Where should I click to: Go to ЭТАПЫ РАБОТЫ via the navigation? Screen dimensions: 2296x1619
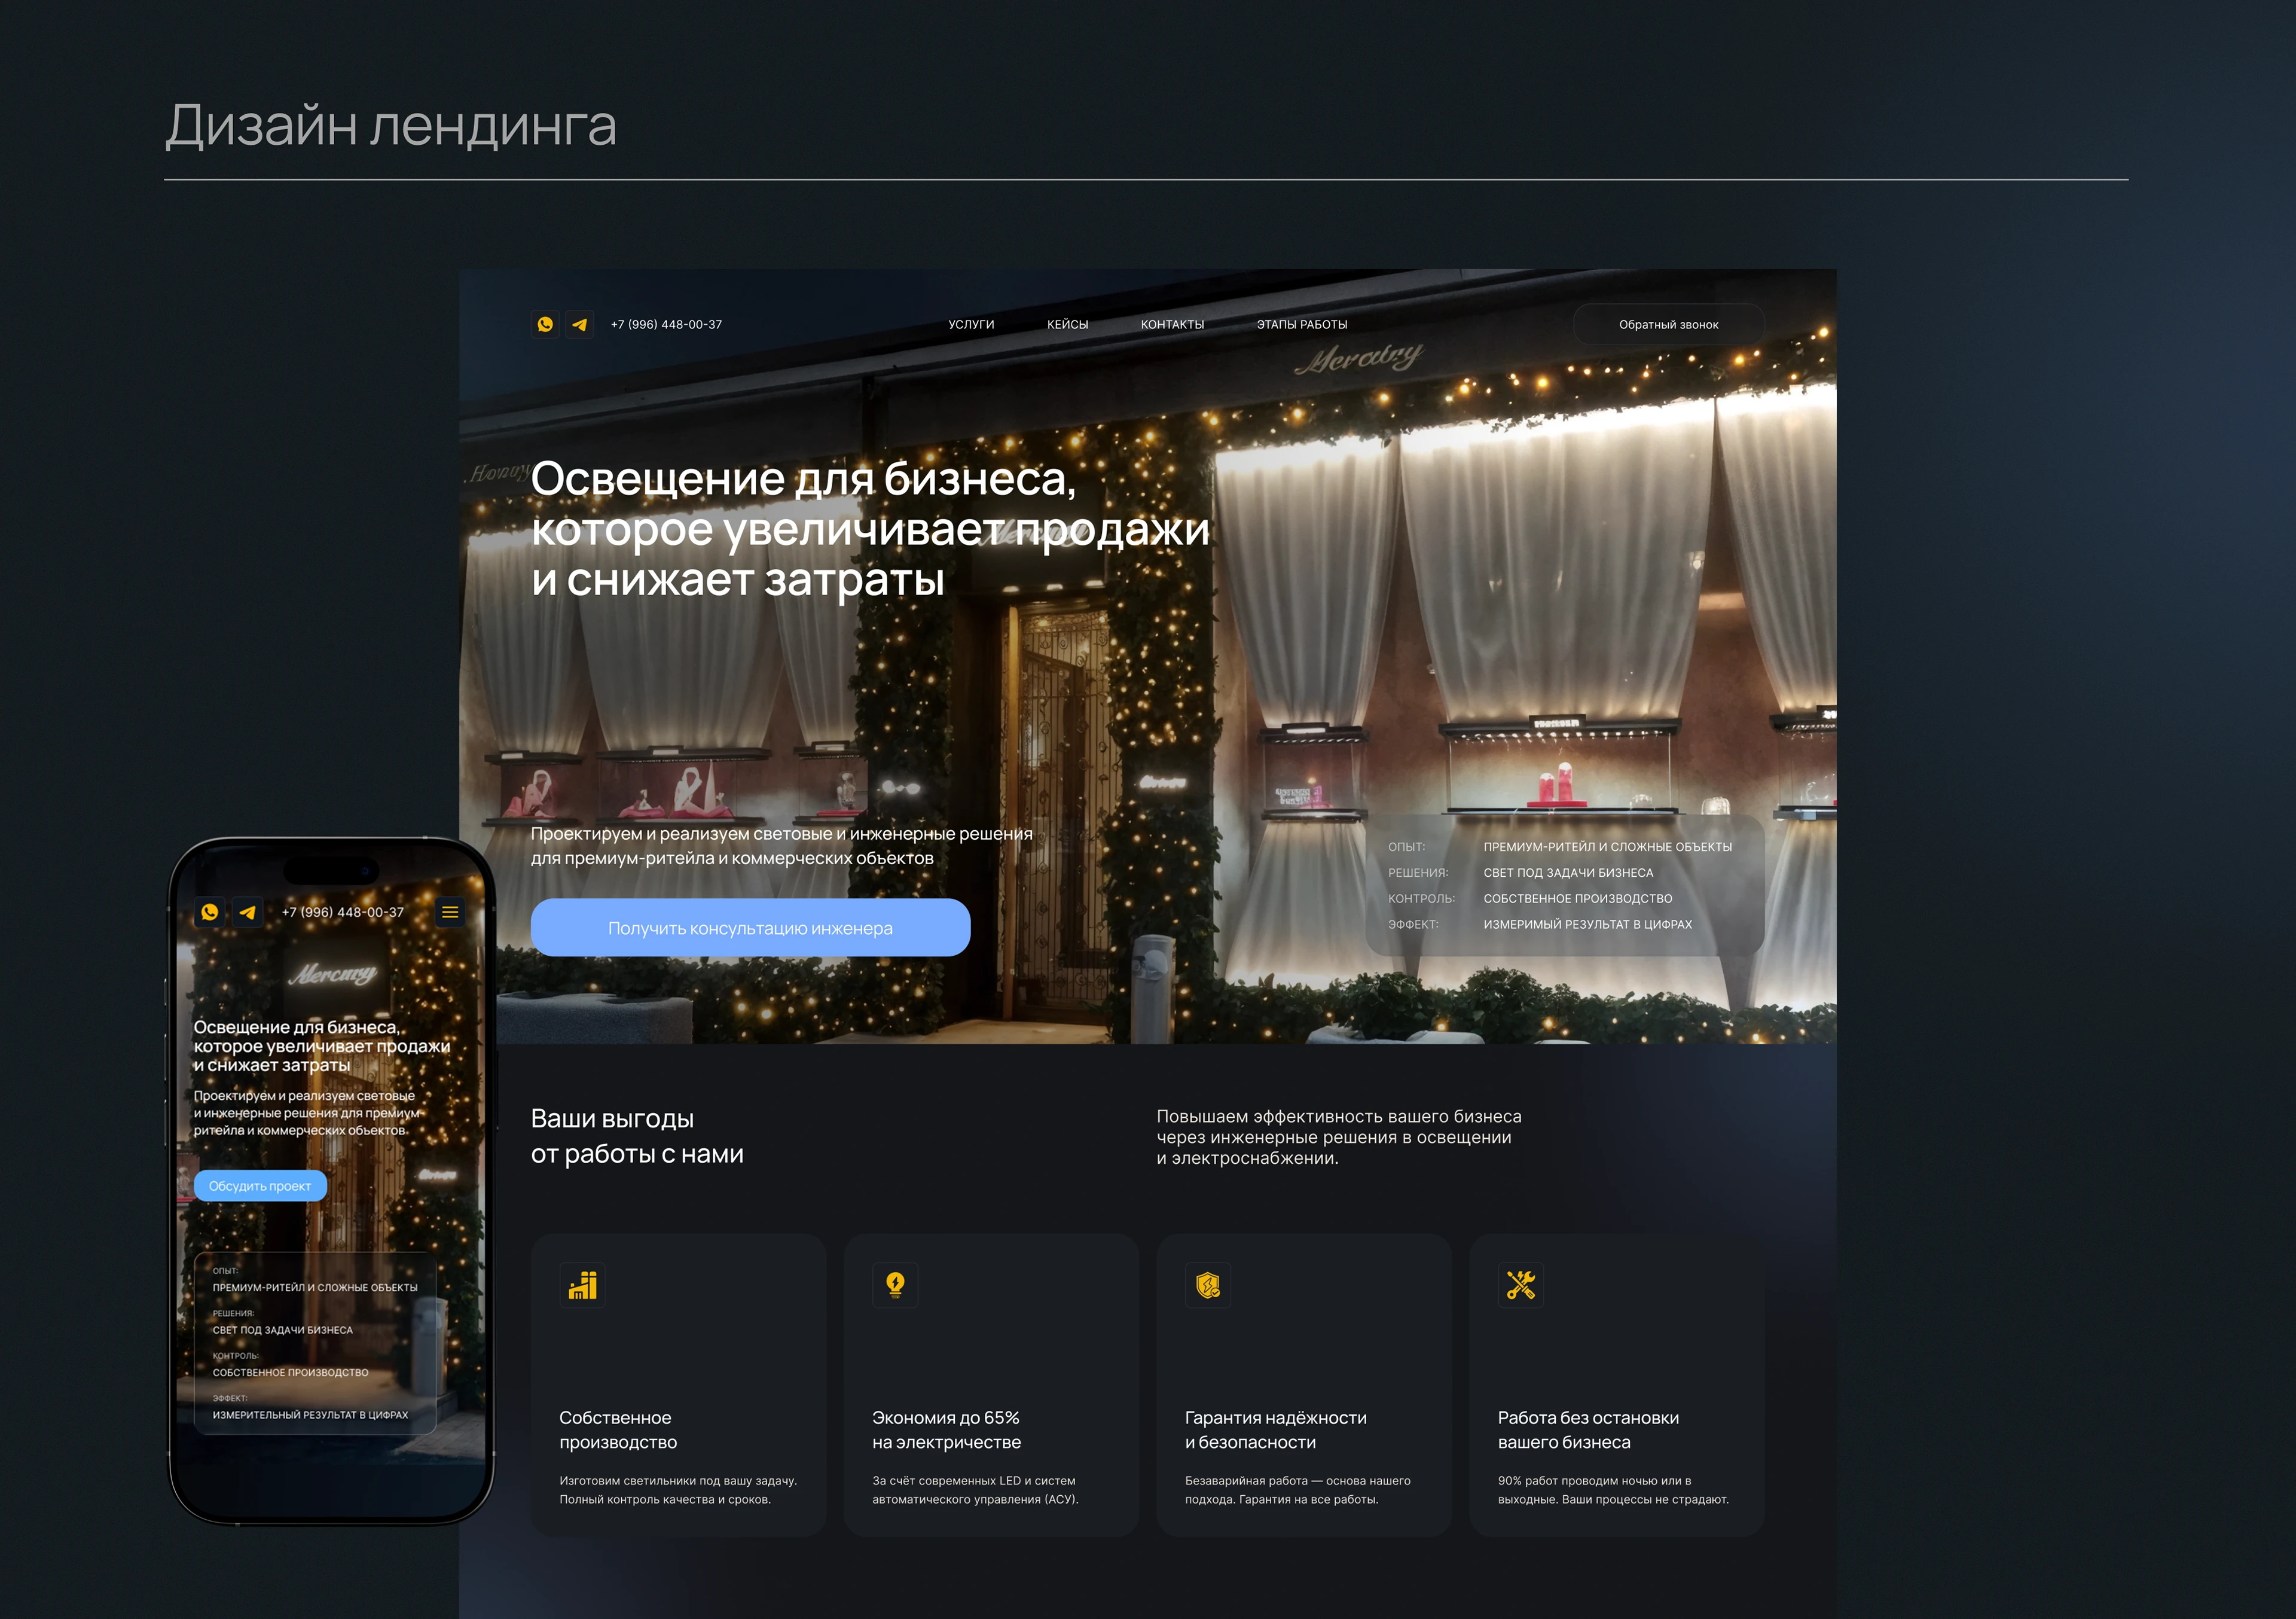pyautogui.click(x=1302, y=324)
